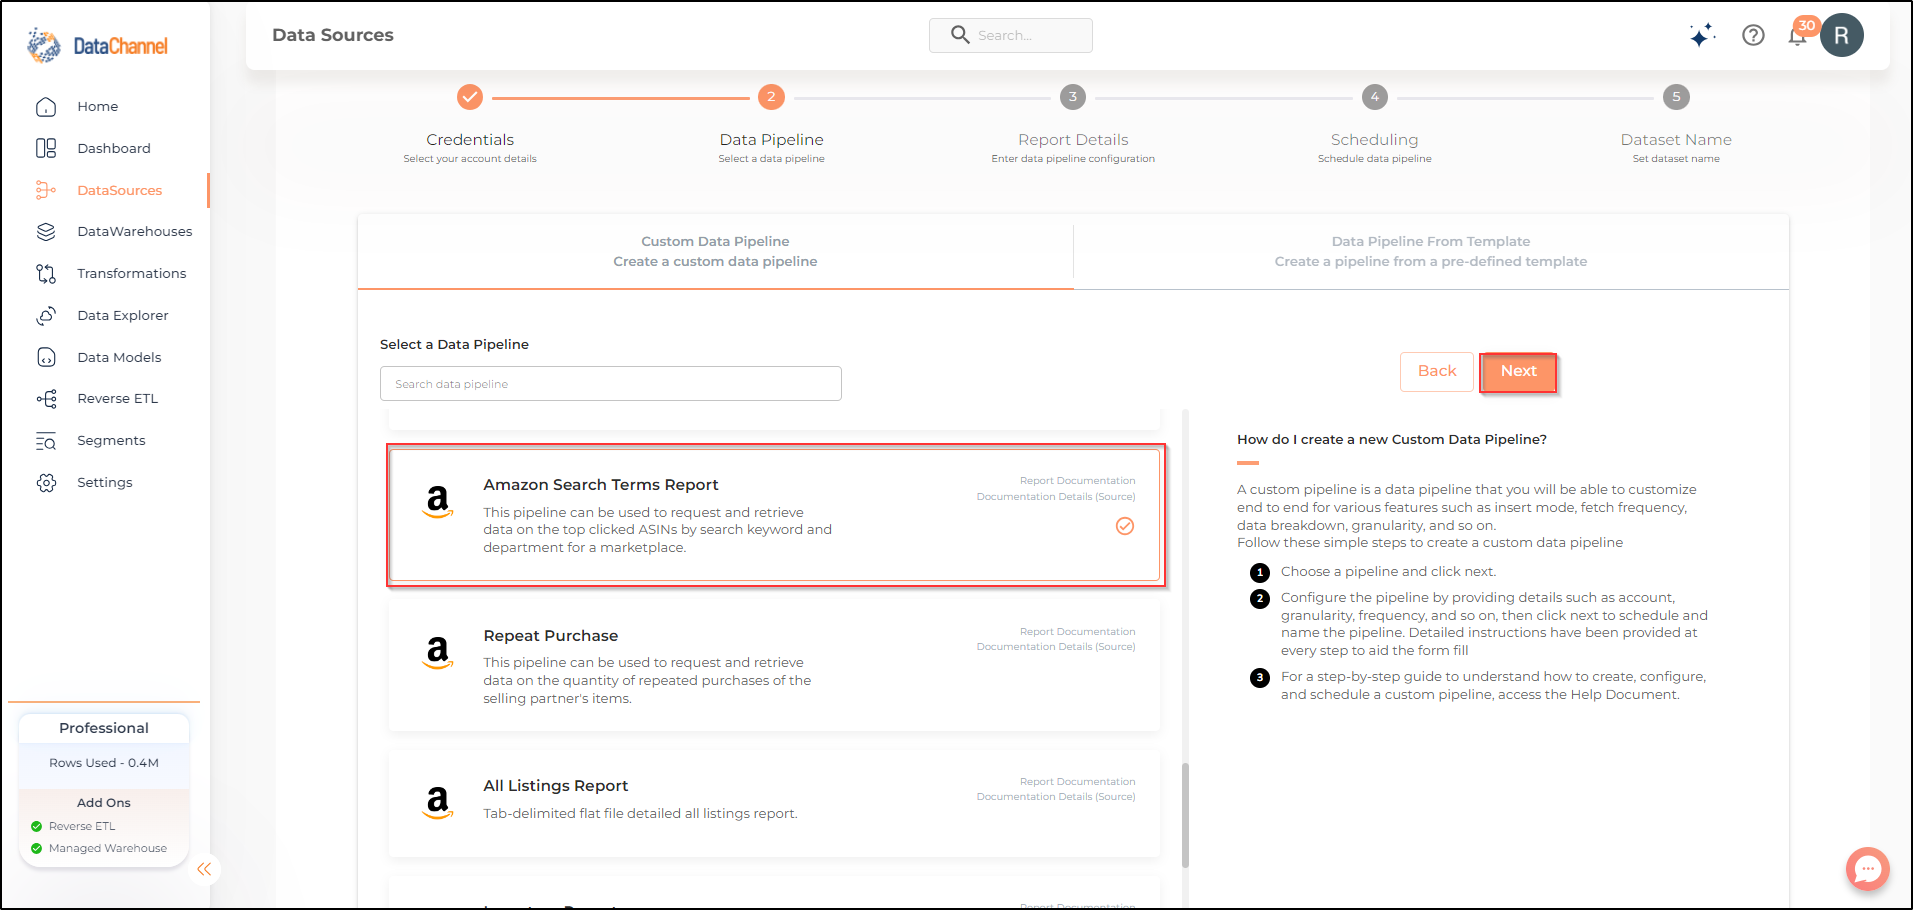Open Report Documentation for Repeat Purchase
This screenshot has width=1913, height=910.
click(x=1077, y=632)
